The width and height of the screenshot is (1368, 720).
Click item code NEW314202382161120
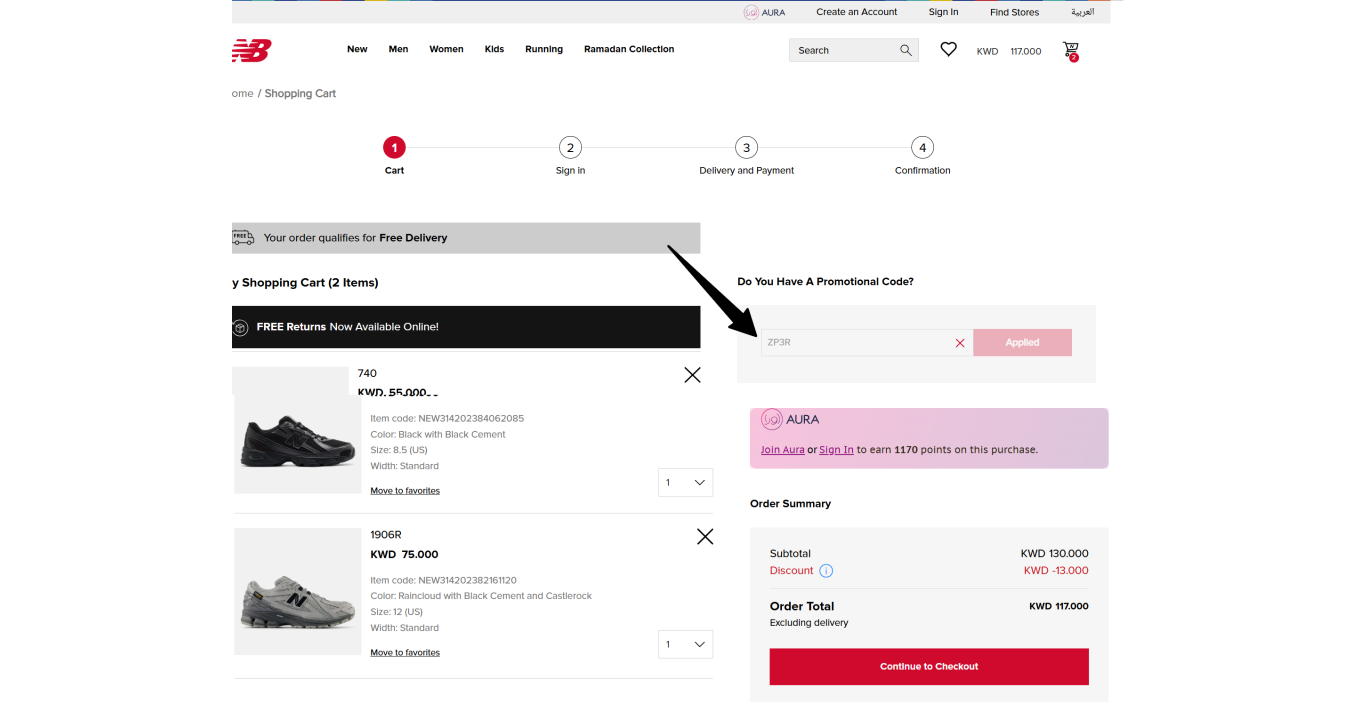443,580
